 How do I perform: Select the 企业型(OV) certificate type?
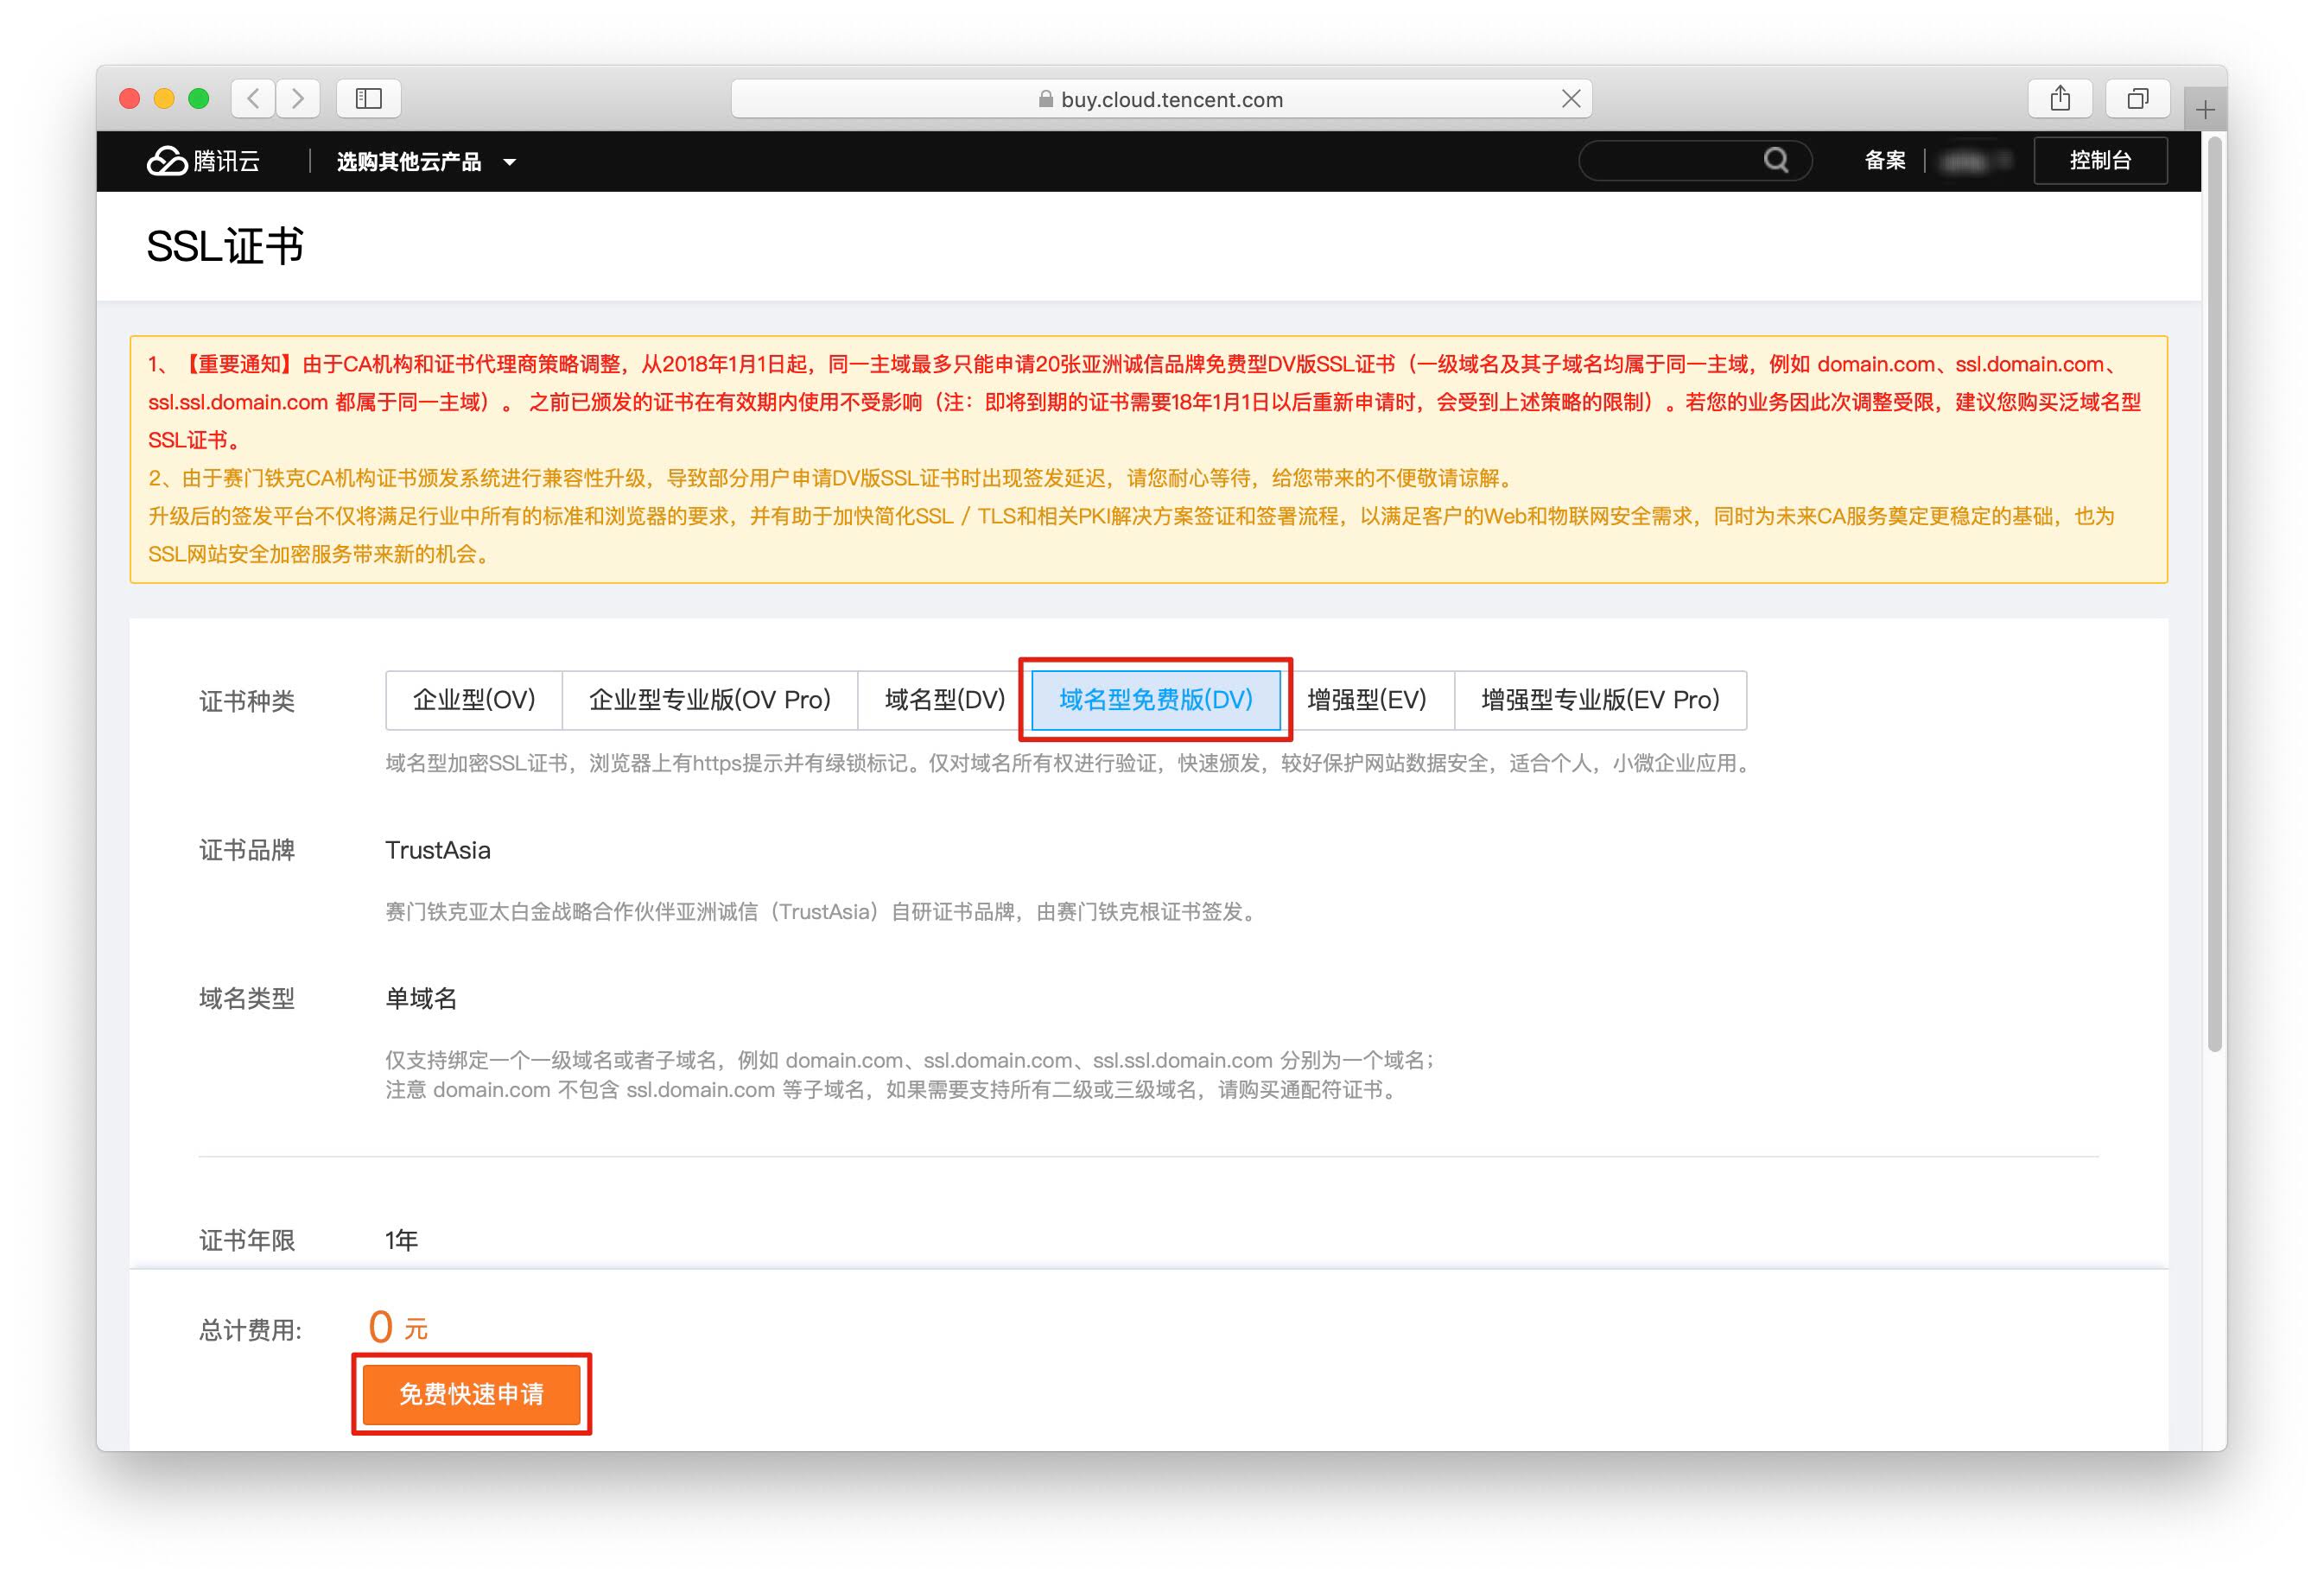pyautogui.click(x=474, y=700)
